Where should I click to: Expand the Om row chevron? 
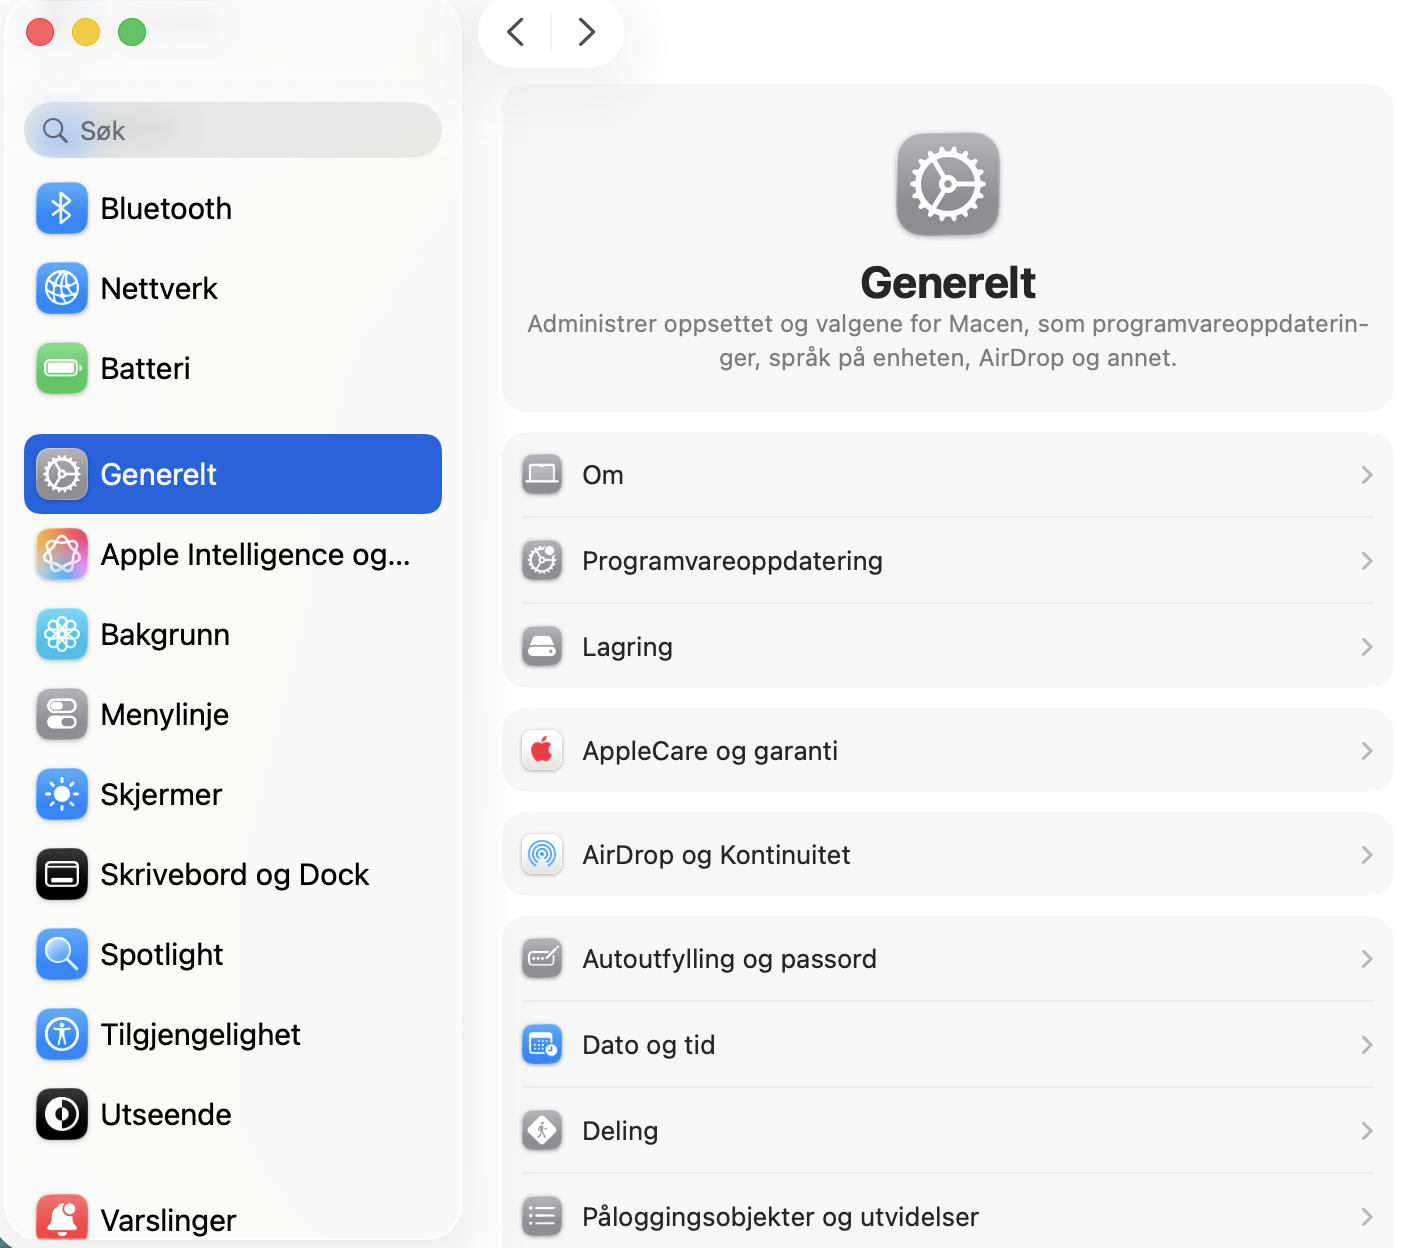click(x=1367, y=475)
